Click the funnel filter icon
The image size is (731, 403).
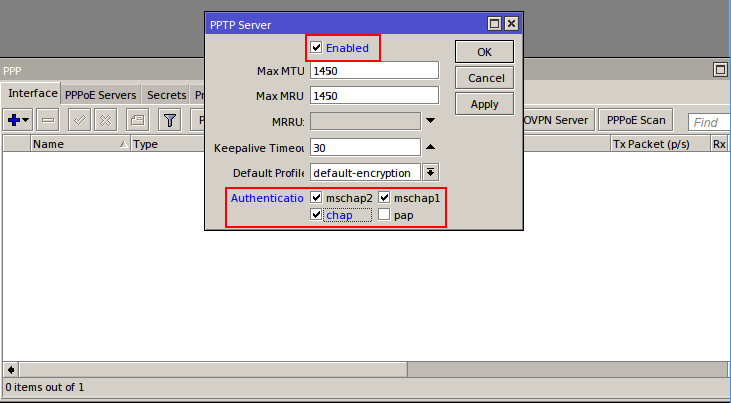point(170,121)
